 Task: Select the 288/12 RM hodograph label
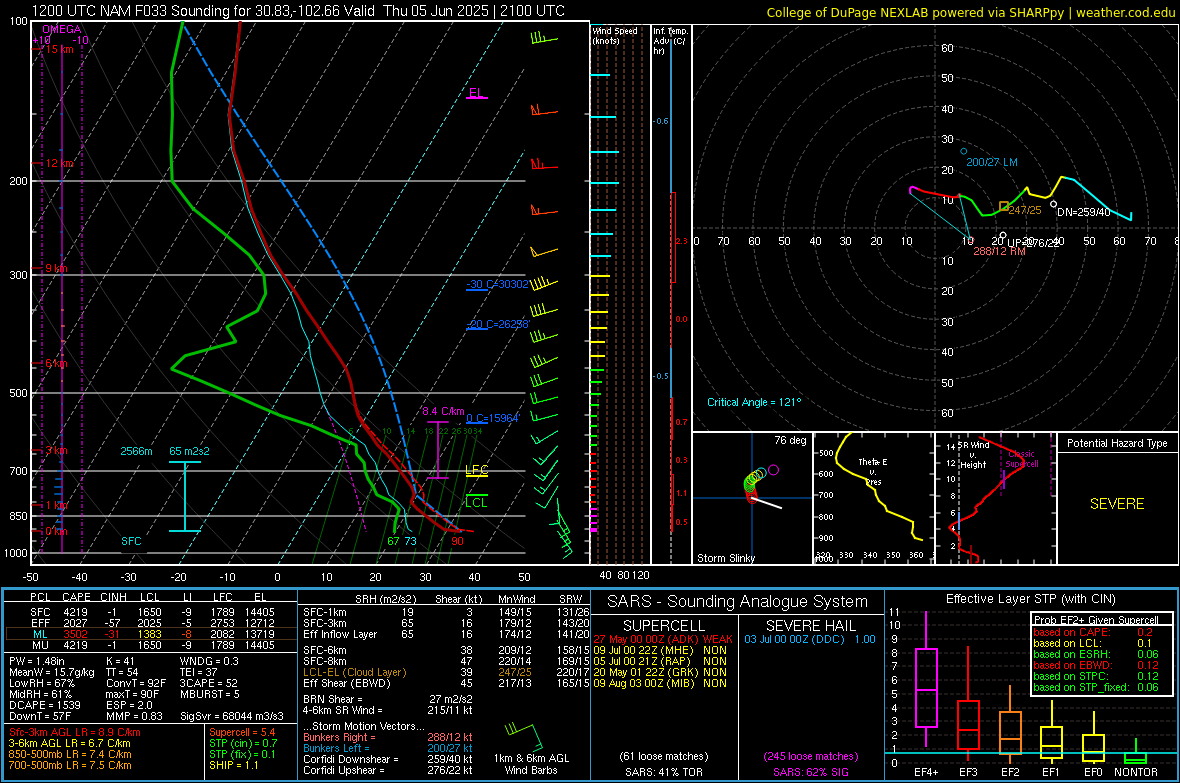point(999,251)
